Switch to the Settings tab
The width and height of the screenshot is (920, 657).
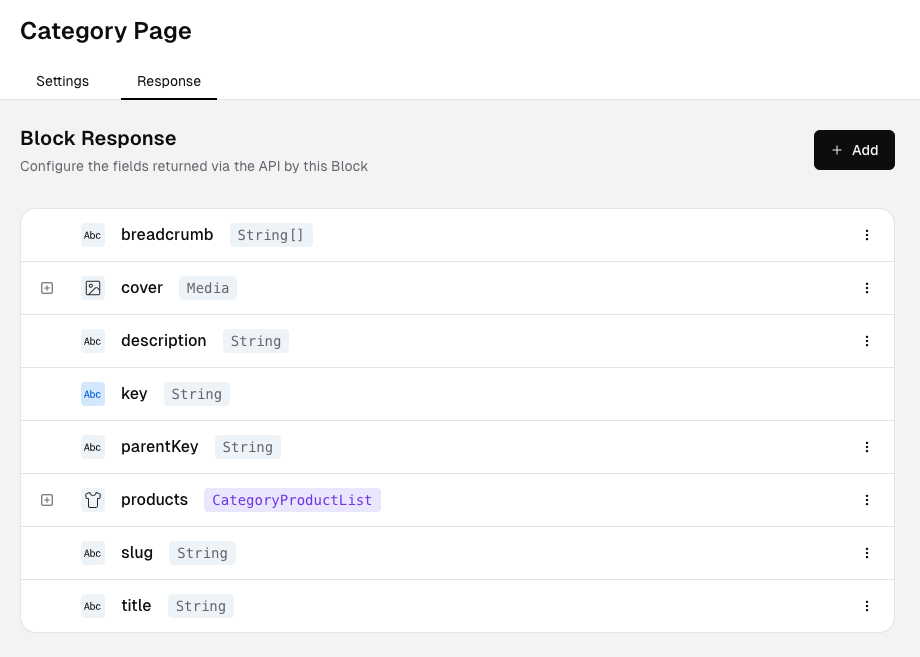62,81
